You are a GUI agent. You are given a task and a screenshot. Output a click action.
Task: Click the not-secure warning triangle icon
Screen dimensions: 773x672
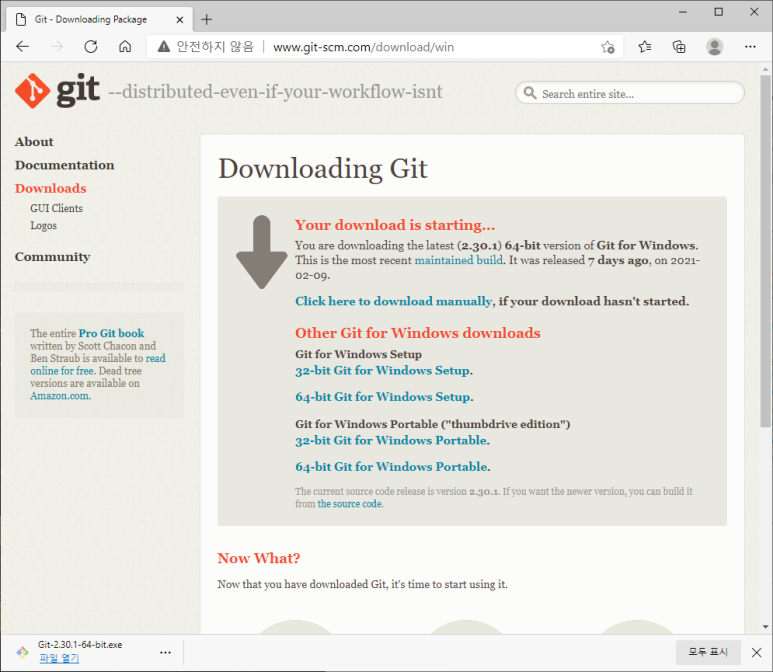[x=164, y=47]
